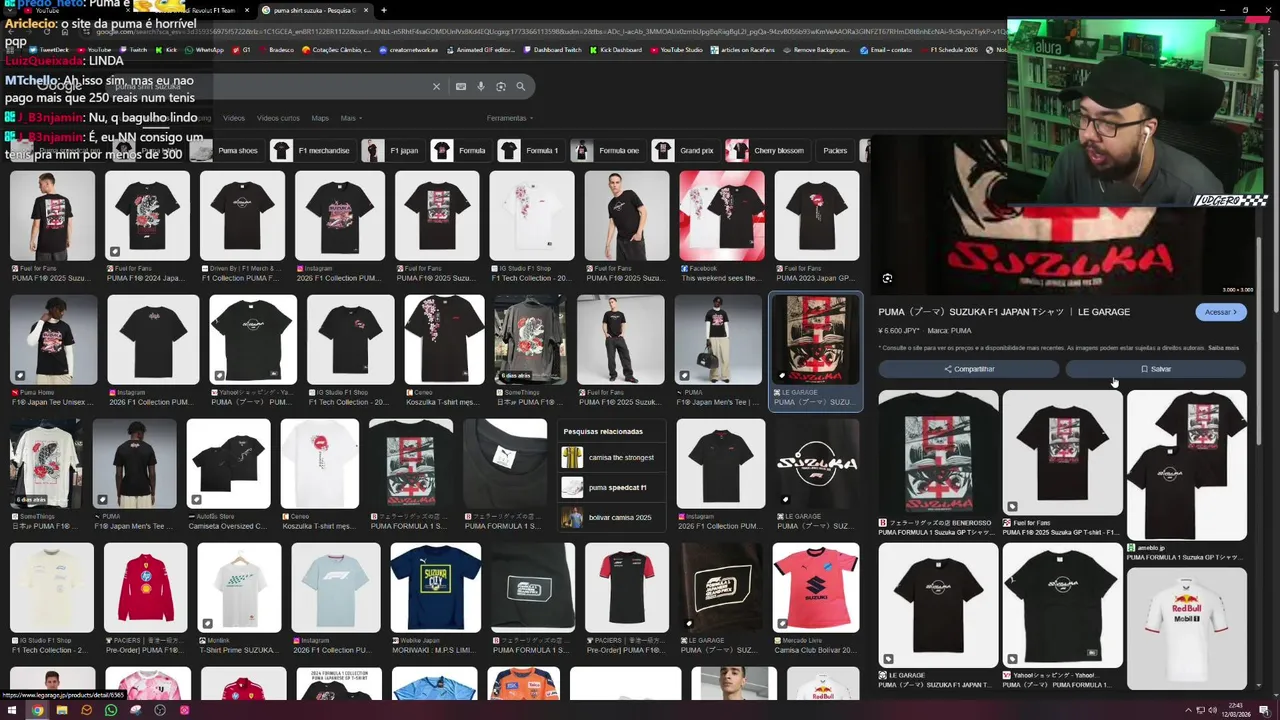Open the white Red Bull Mobil 1 shirt thumbnail

point(1187,628)
